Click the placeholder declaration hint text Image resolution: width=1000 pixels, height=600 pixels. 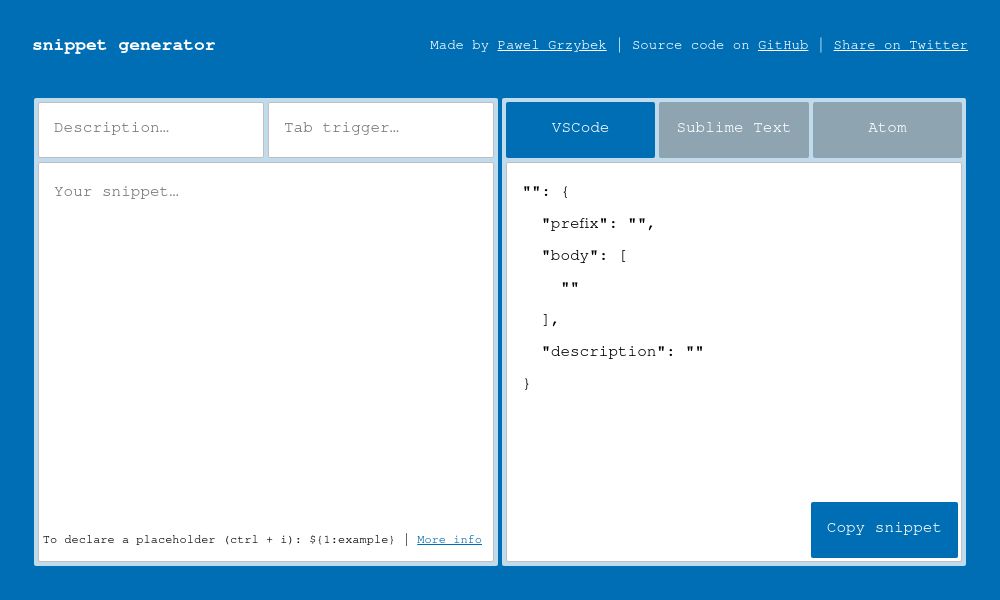pyautogui.click(x=219, y=540)
